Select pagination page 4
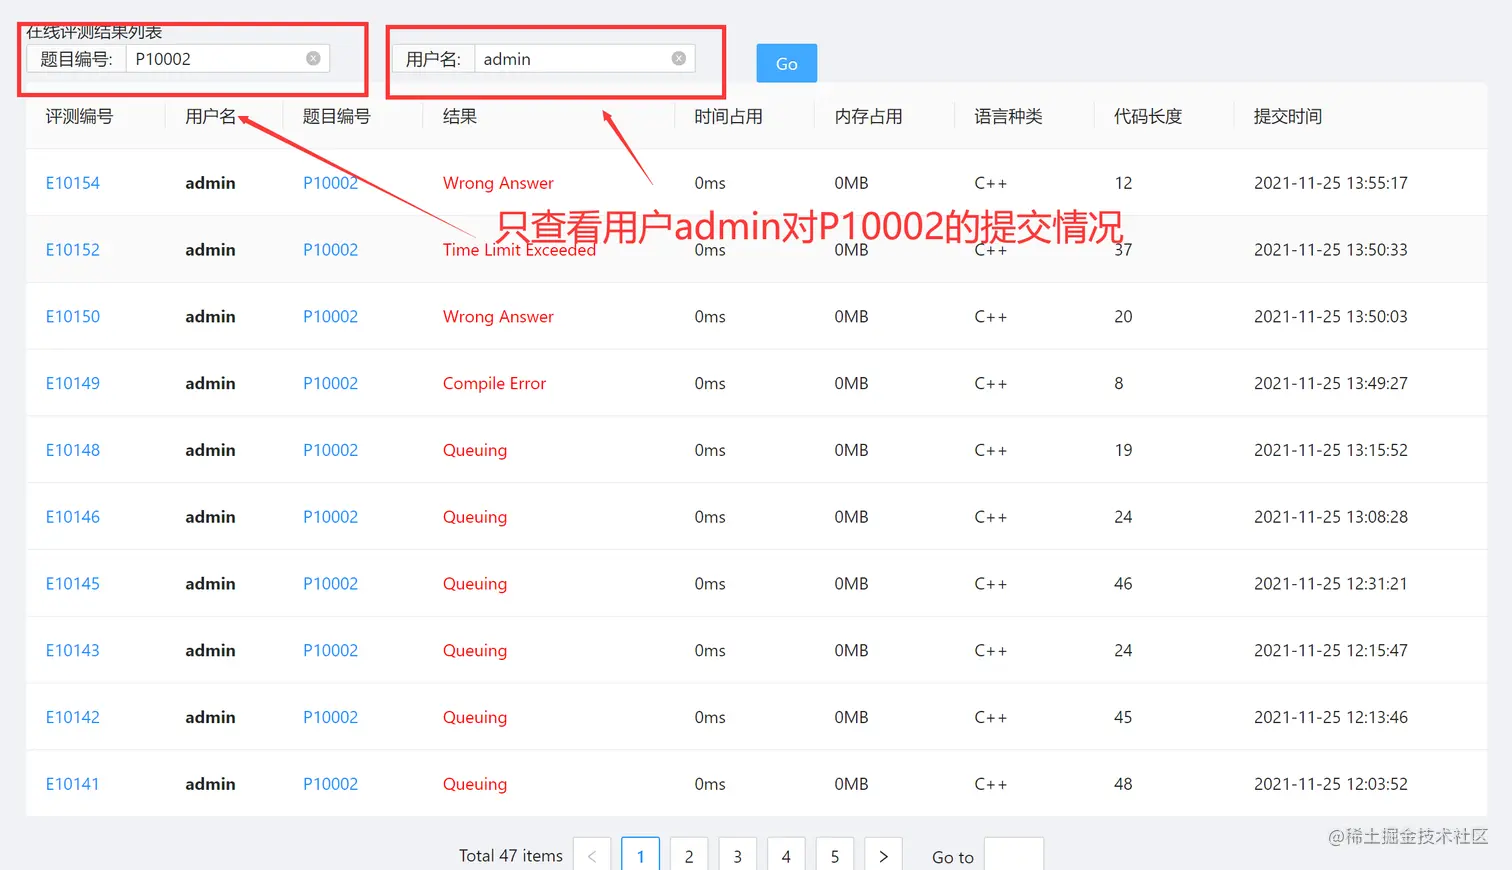 (786, 855)
